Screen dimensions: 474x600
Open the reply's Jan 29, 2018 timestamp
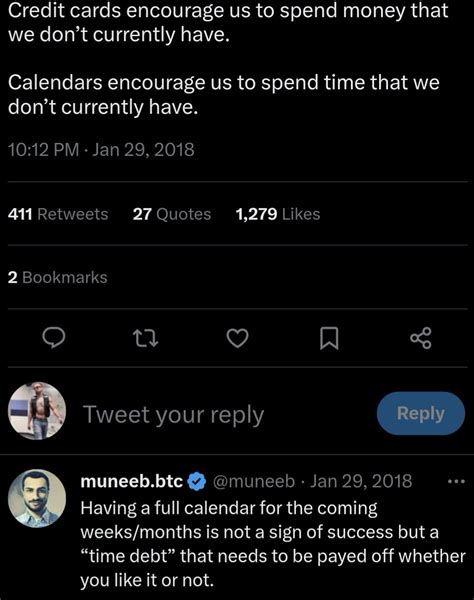tap(361, 481)
